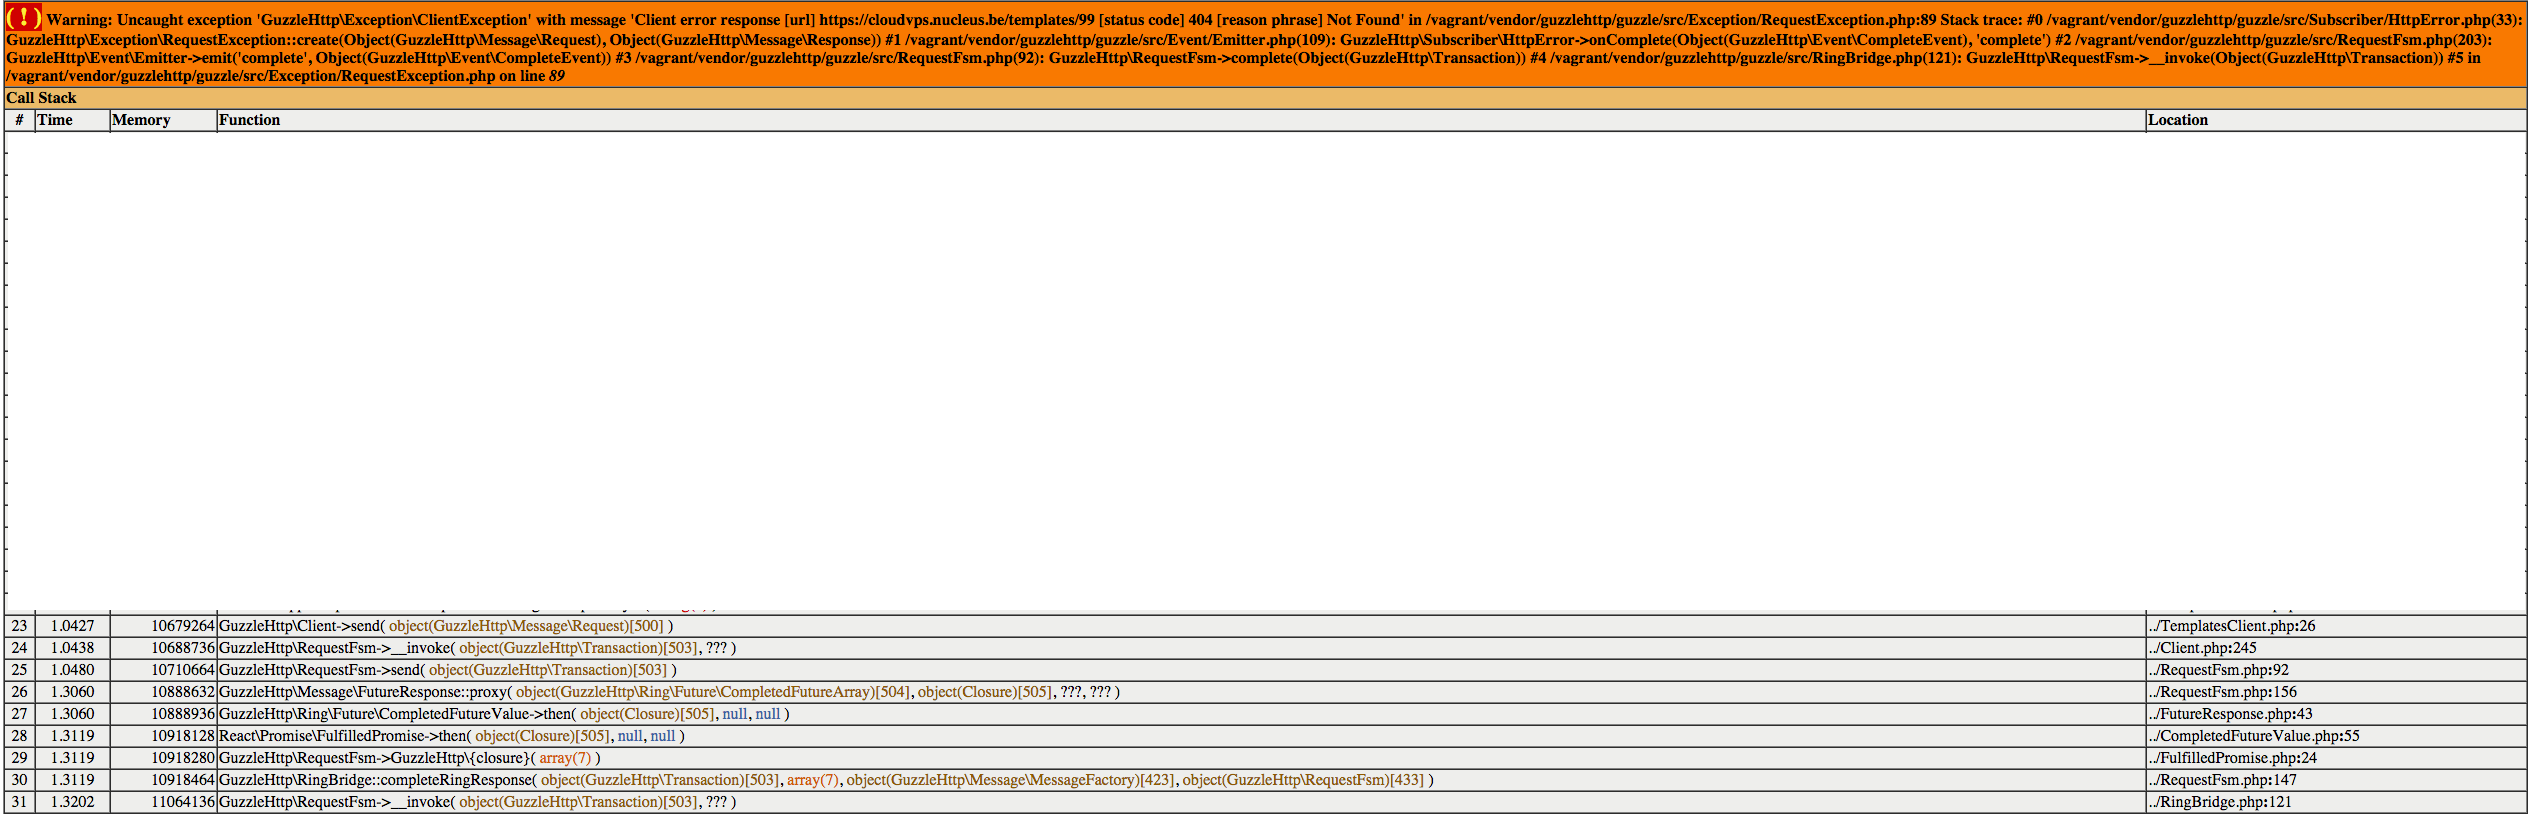The image size is (2531, 816).
Task: Click the GuzzleHttp\{closure} function entry
Action: click(x=410, y=758)
